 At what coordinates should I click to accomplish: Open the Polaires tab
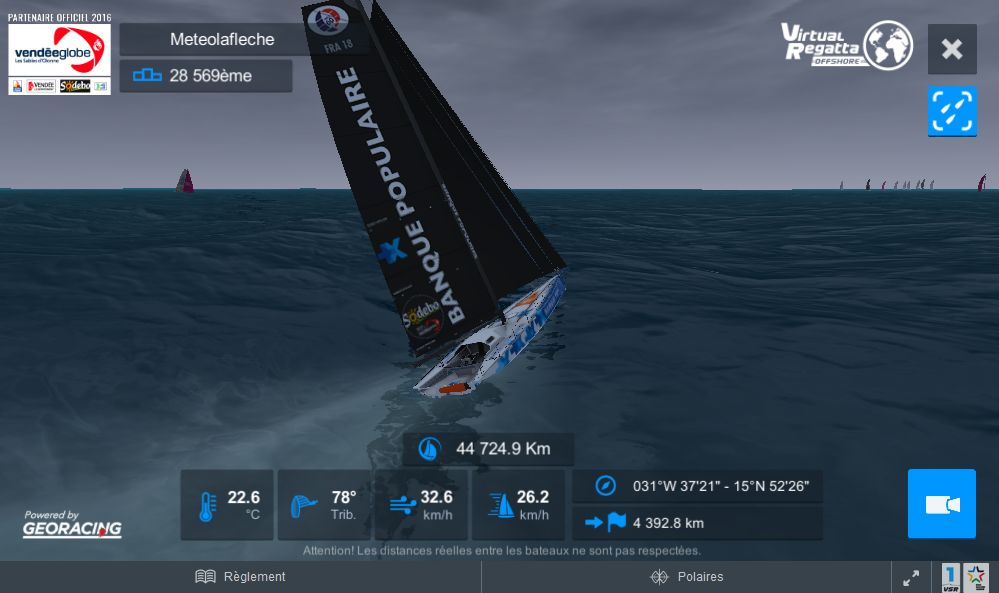pos(686,576)
